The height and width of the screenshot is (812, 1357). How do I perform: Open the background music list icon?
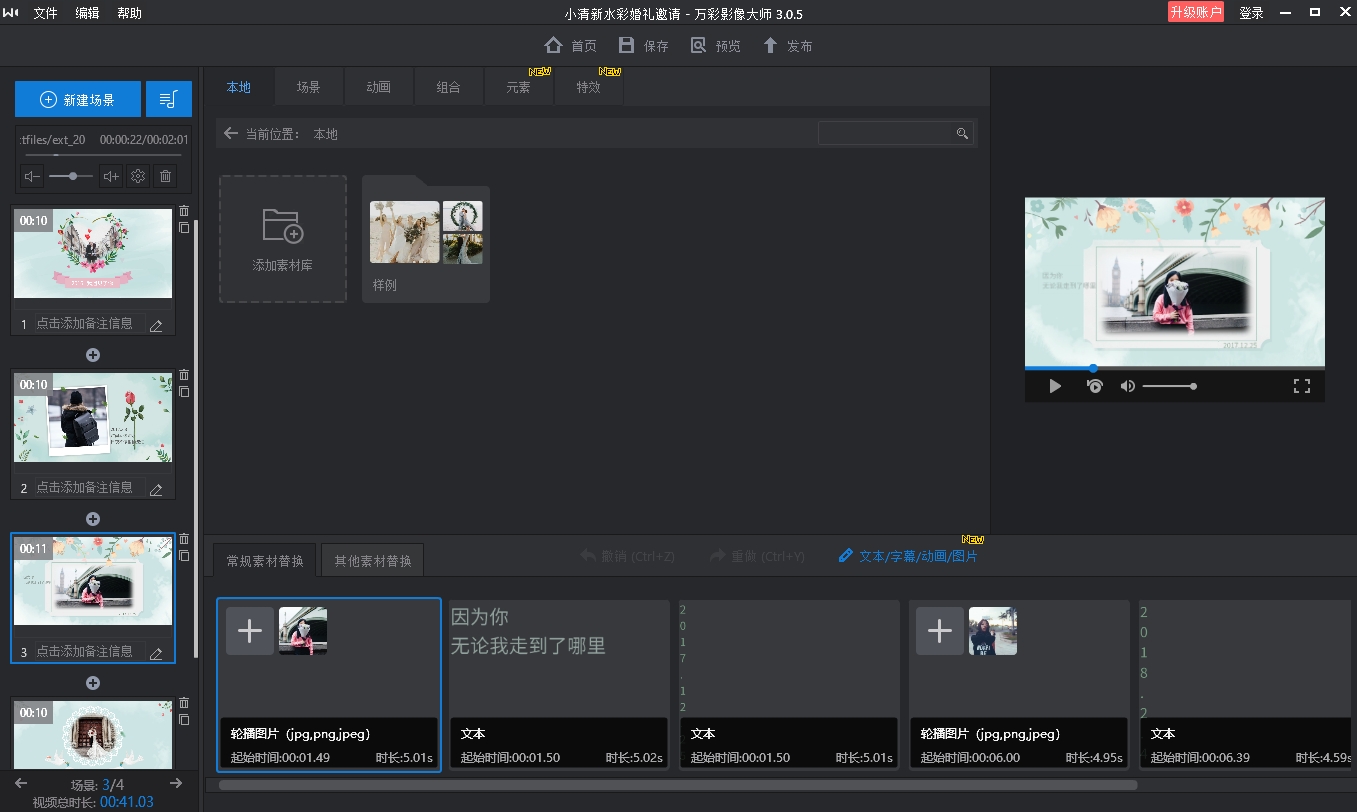[x=168, y=99]
